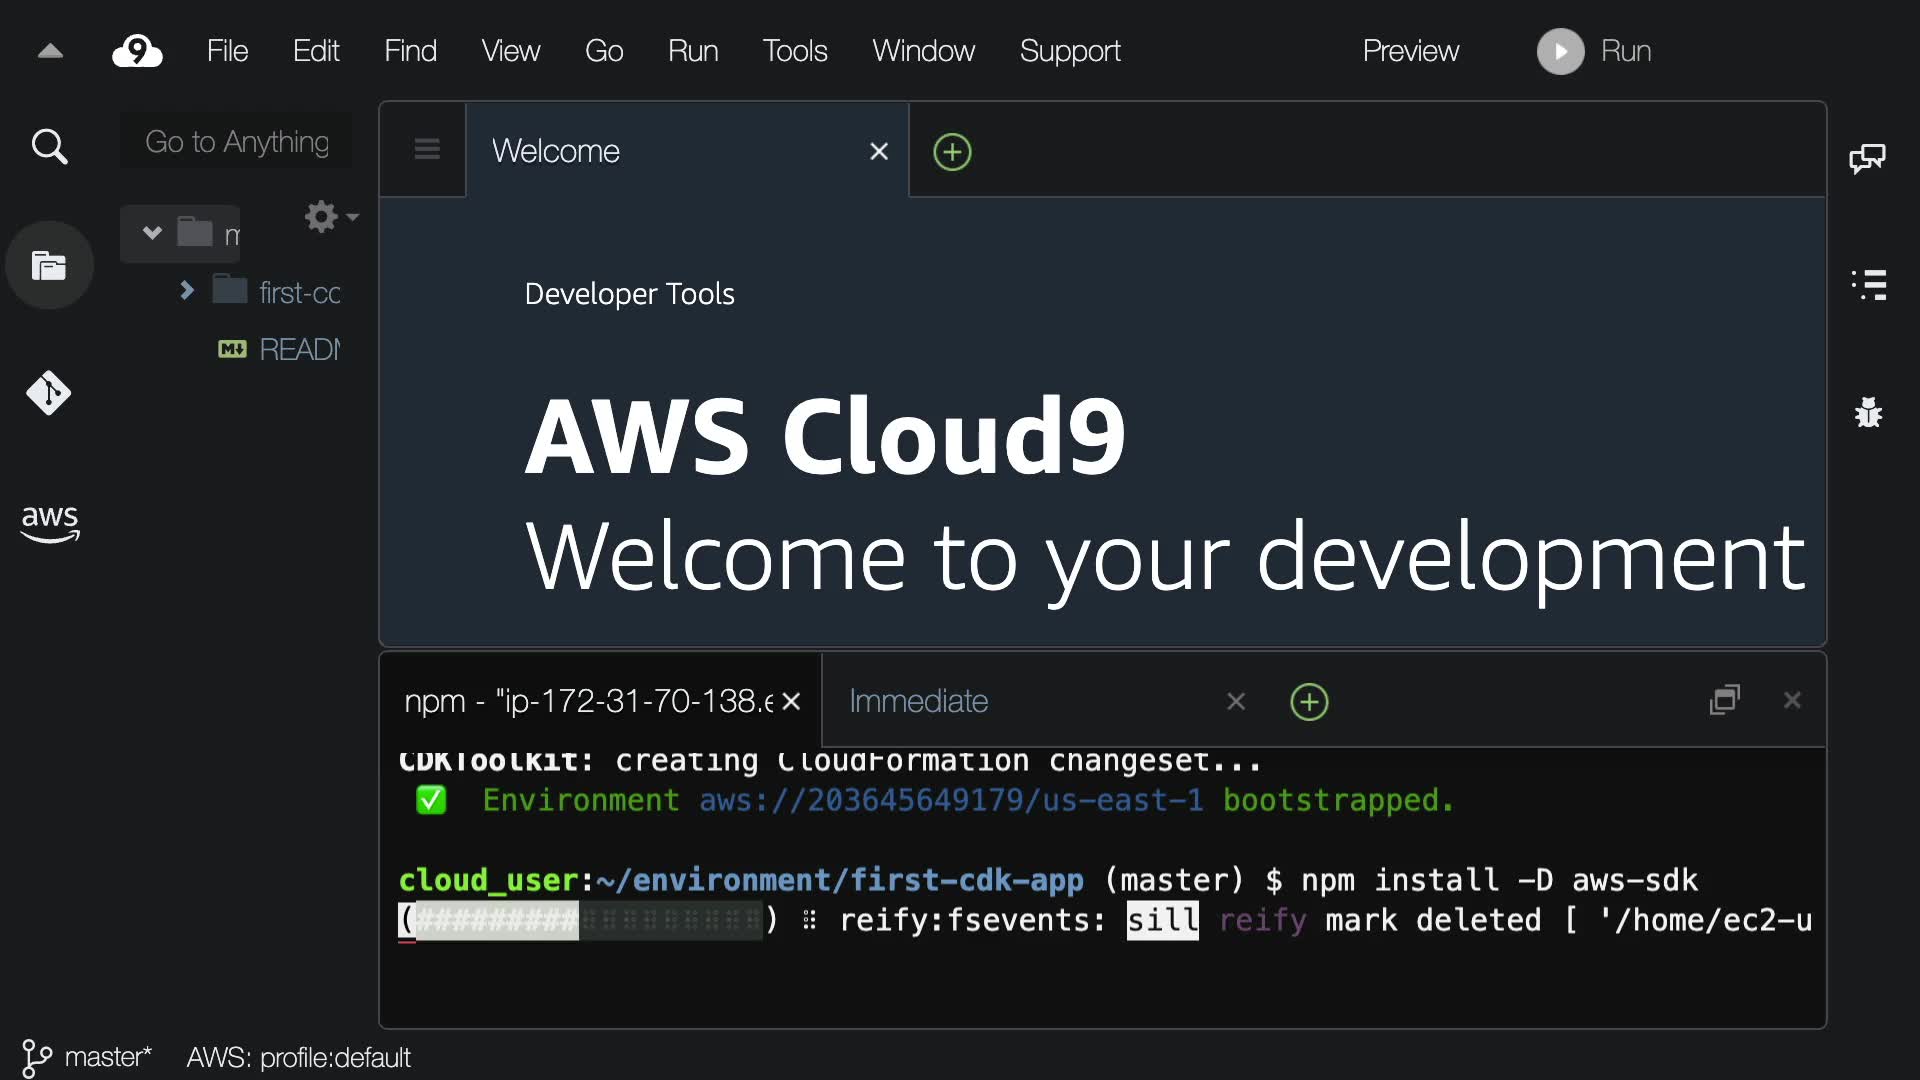Image resolution: width=1920 pixels, height=1080 pixels.
Task: Click the Go to Anything field
Action: (x=237, y=142)
